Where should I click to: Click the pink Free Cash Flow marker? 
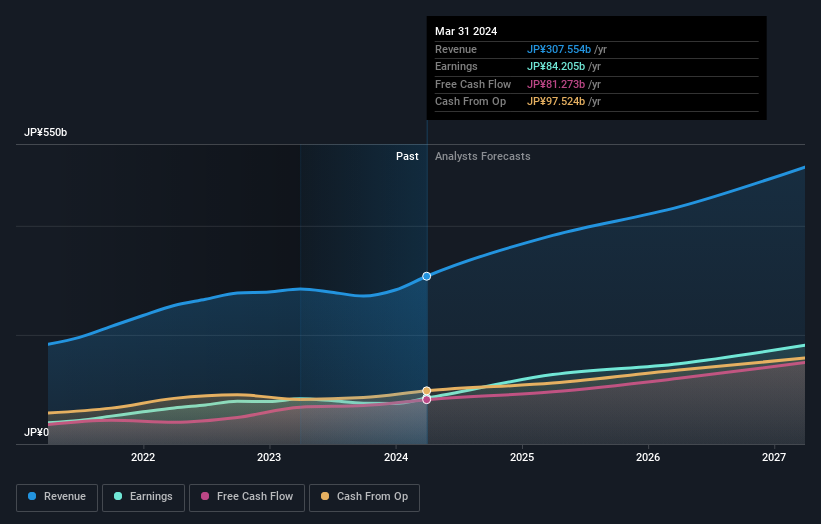(x=427, y=399)
